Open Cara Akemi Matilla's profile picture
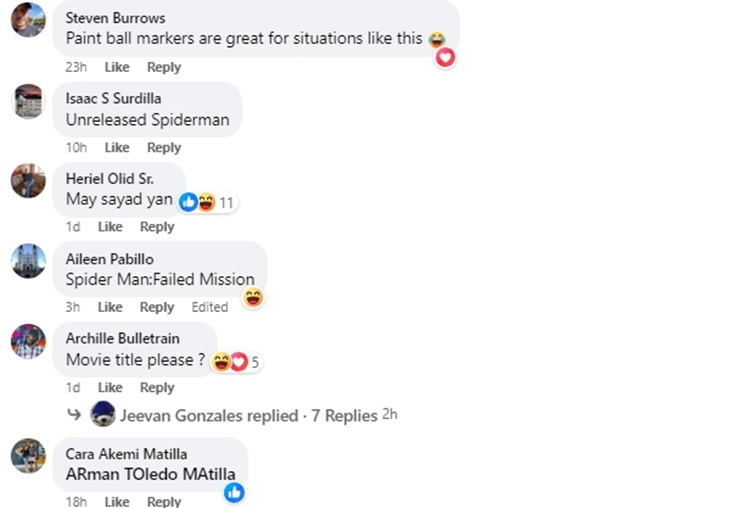Screen dimensions: 750x508 (x=28, y=455)
